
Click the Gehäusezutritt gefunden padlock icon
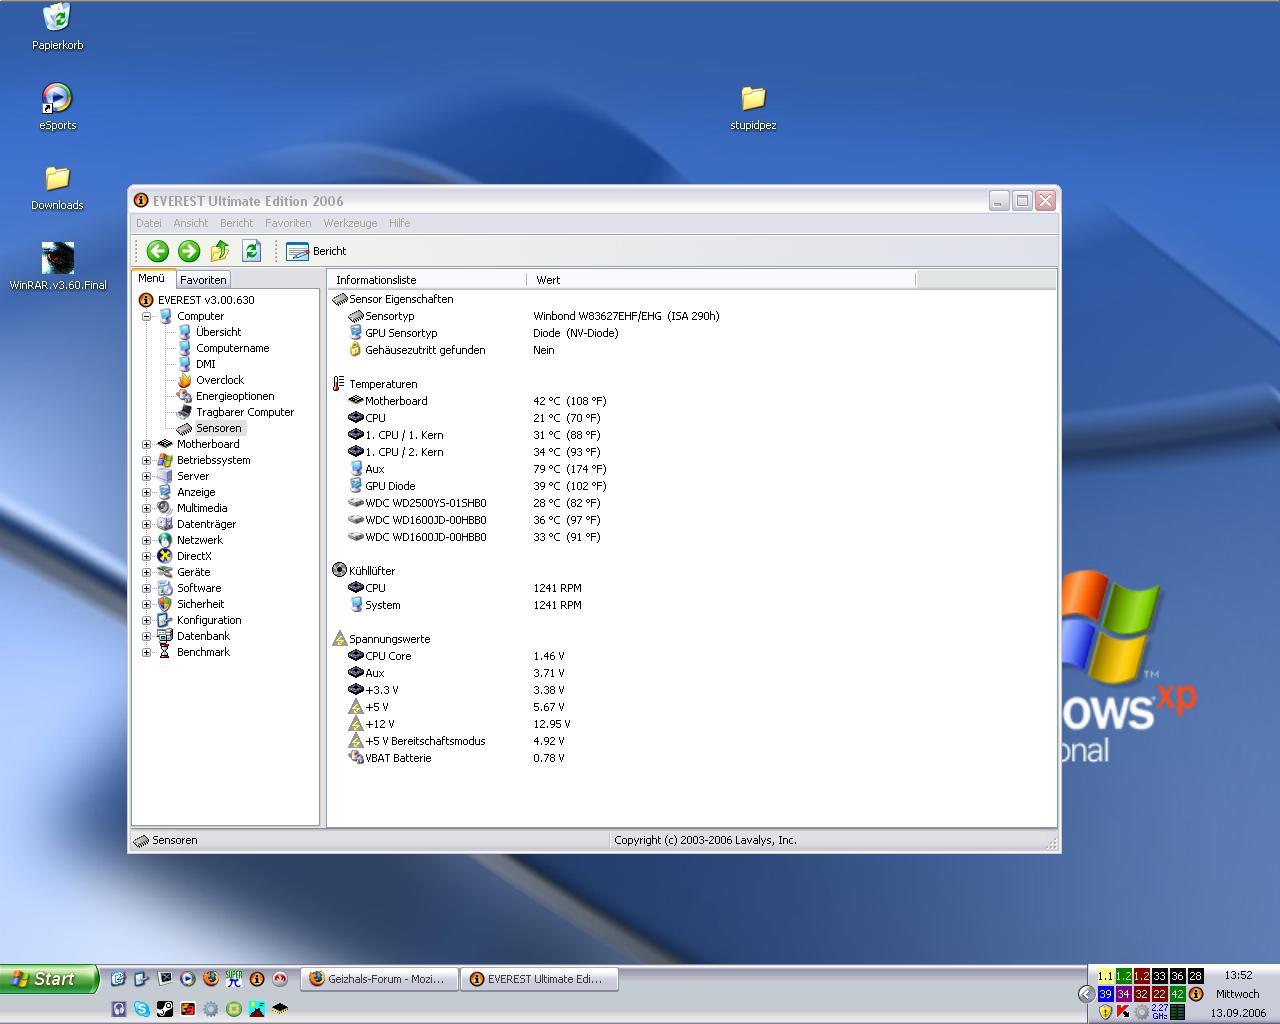pyautogui.click(x=355, y=350)
